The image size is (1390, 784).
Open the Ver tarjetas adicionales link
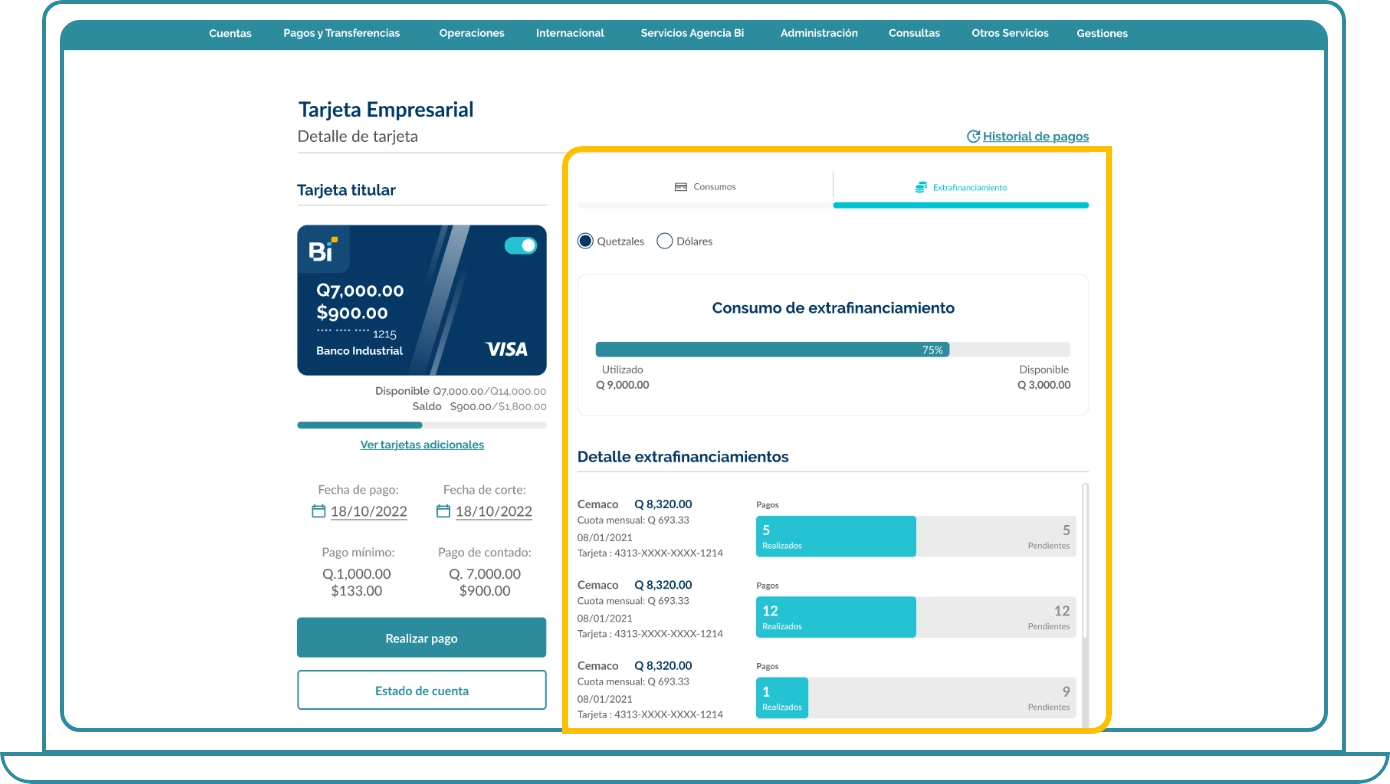pos(422,444)
